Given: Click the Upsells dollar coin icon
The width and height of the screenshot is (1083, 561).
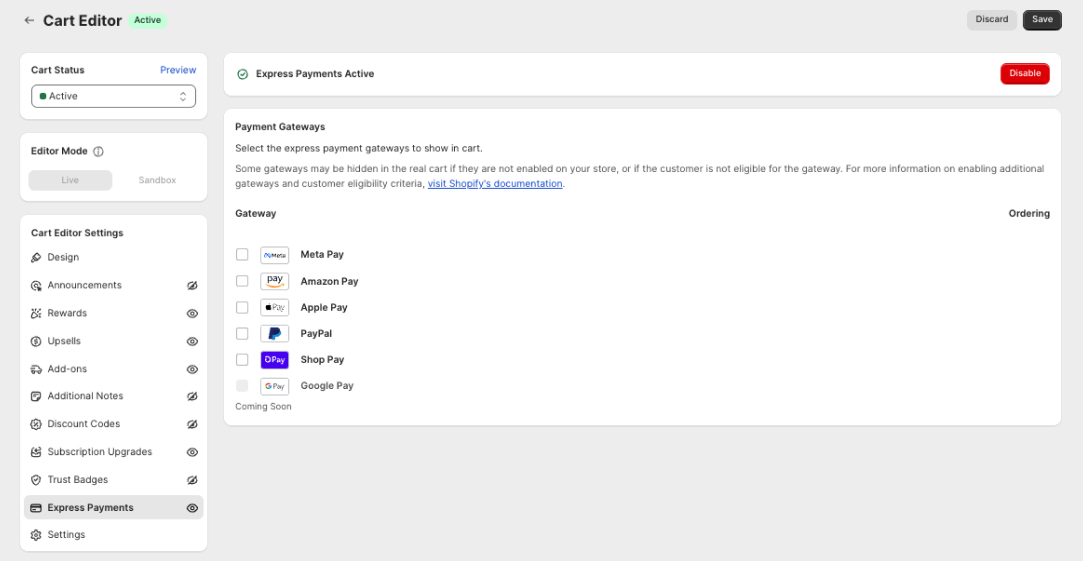Looking at the screenshot, I should coord(37,341).
